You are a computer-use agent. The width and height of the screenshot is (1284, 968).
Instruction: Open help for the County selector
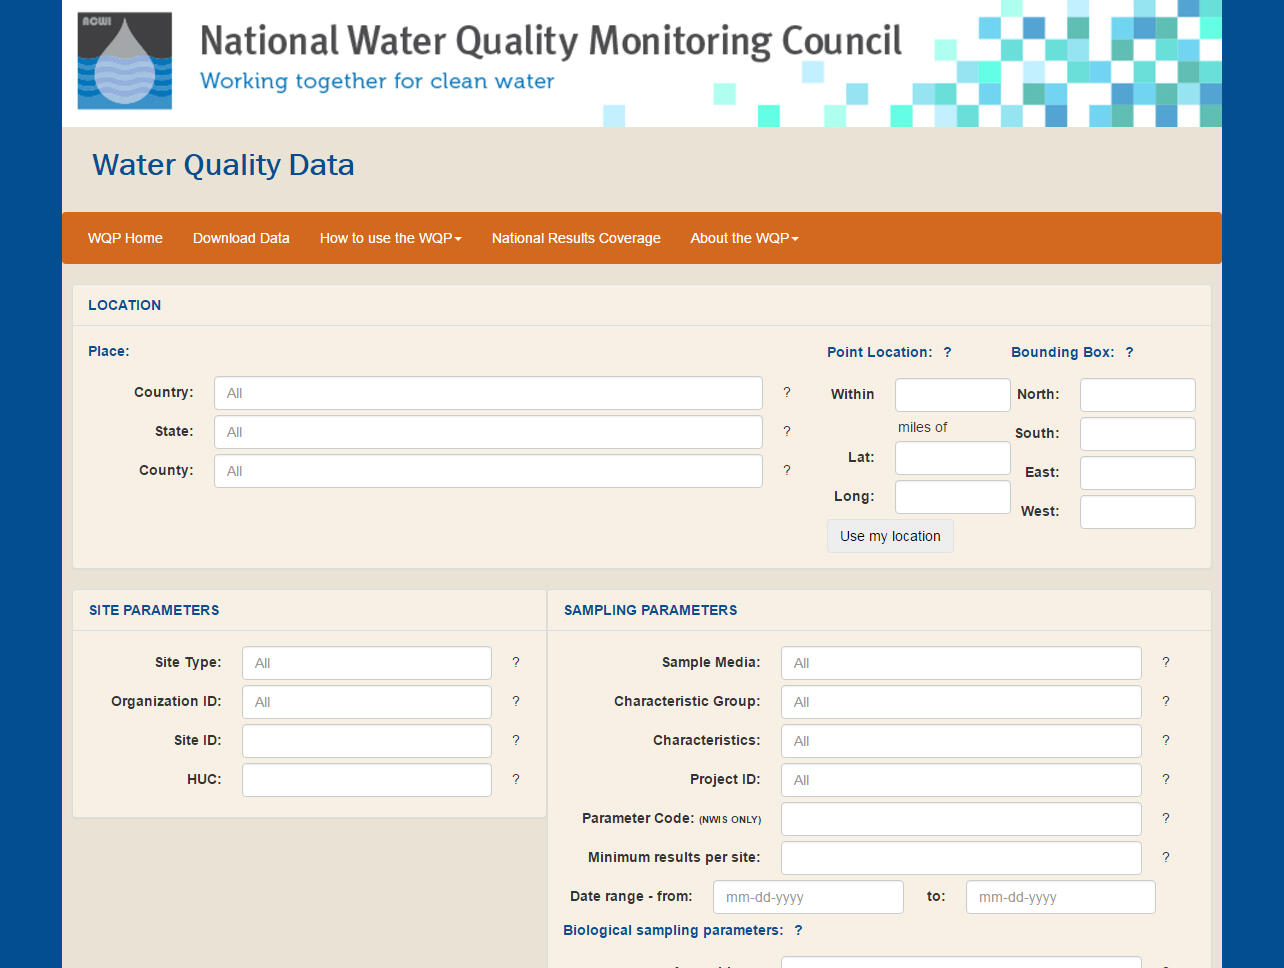tap(786, 470)
